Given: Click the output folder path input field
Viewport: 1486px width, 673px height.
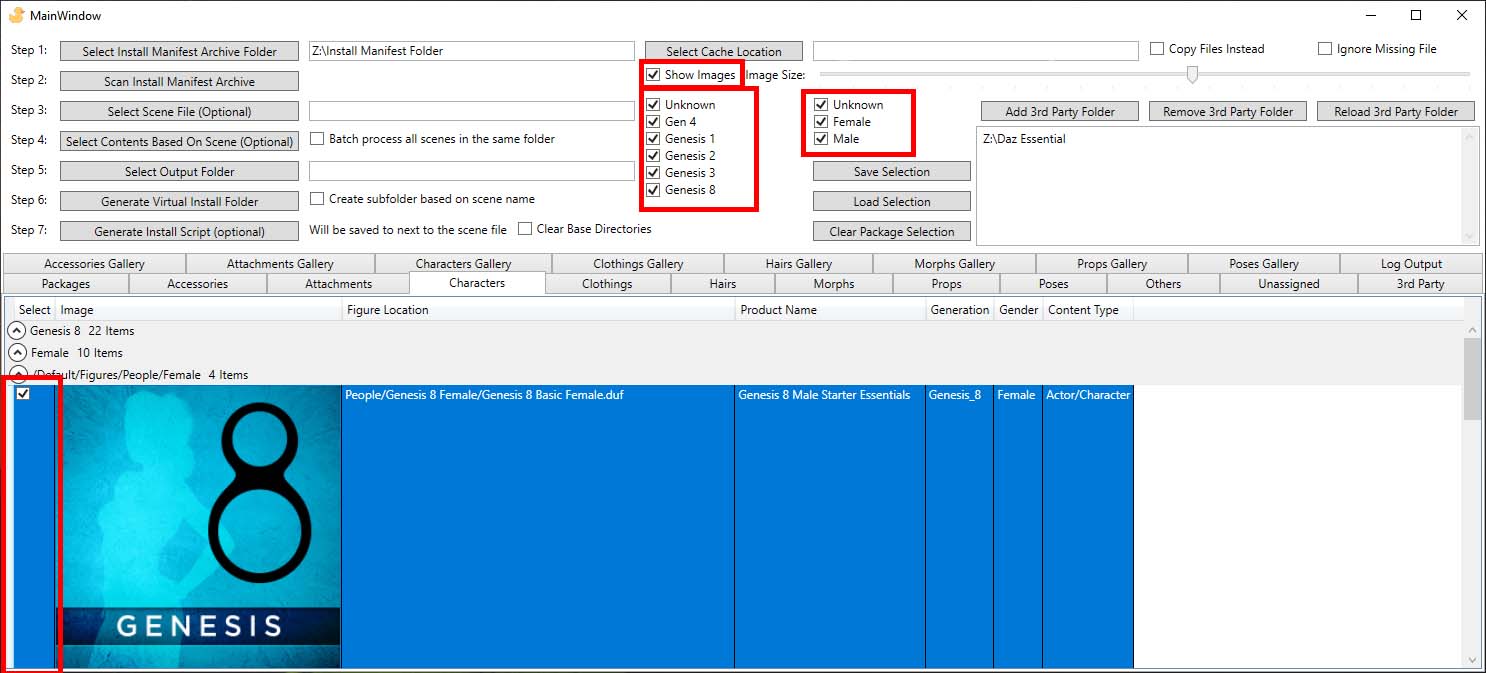Looking at the screenshot, I should tap(472, 171).
